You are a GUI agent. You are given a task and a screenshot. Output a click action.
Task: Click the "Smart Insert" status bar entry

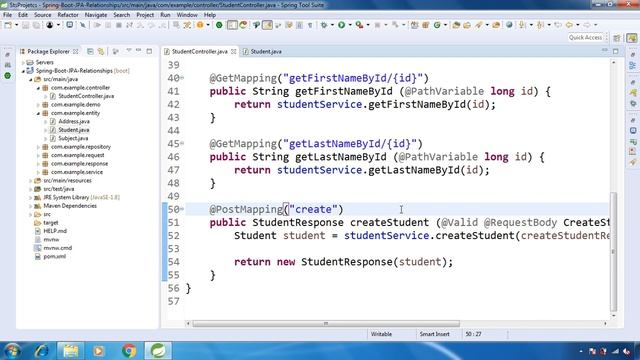point(434,334)
